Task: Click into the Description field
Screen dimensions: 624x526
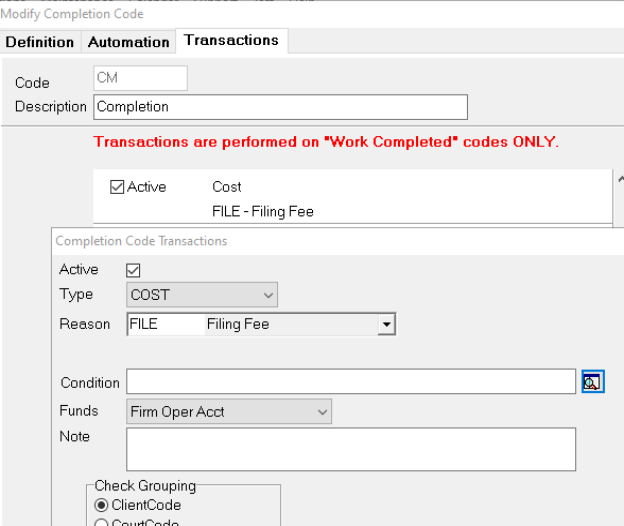Action: point(280,107)
